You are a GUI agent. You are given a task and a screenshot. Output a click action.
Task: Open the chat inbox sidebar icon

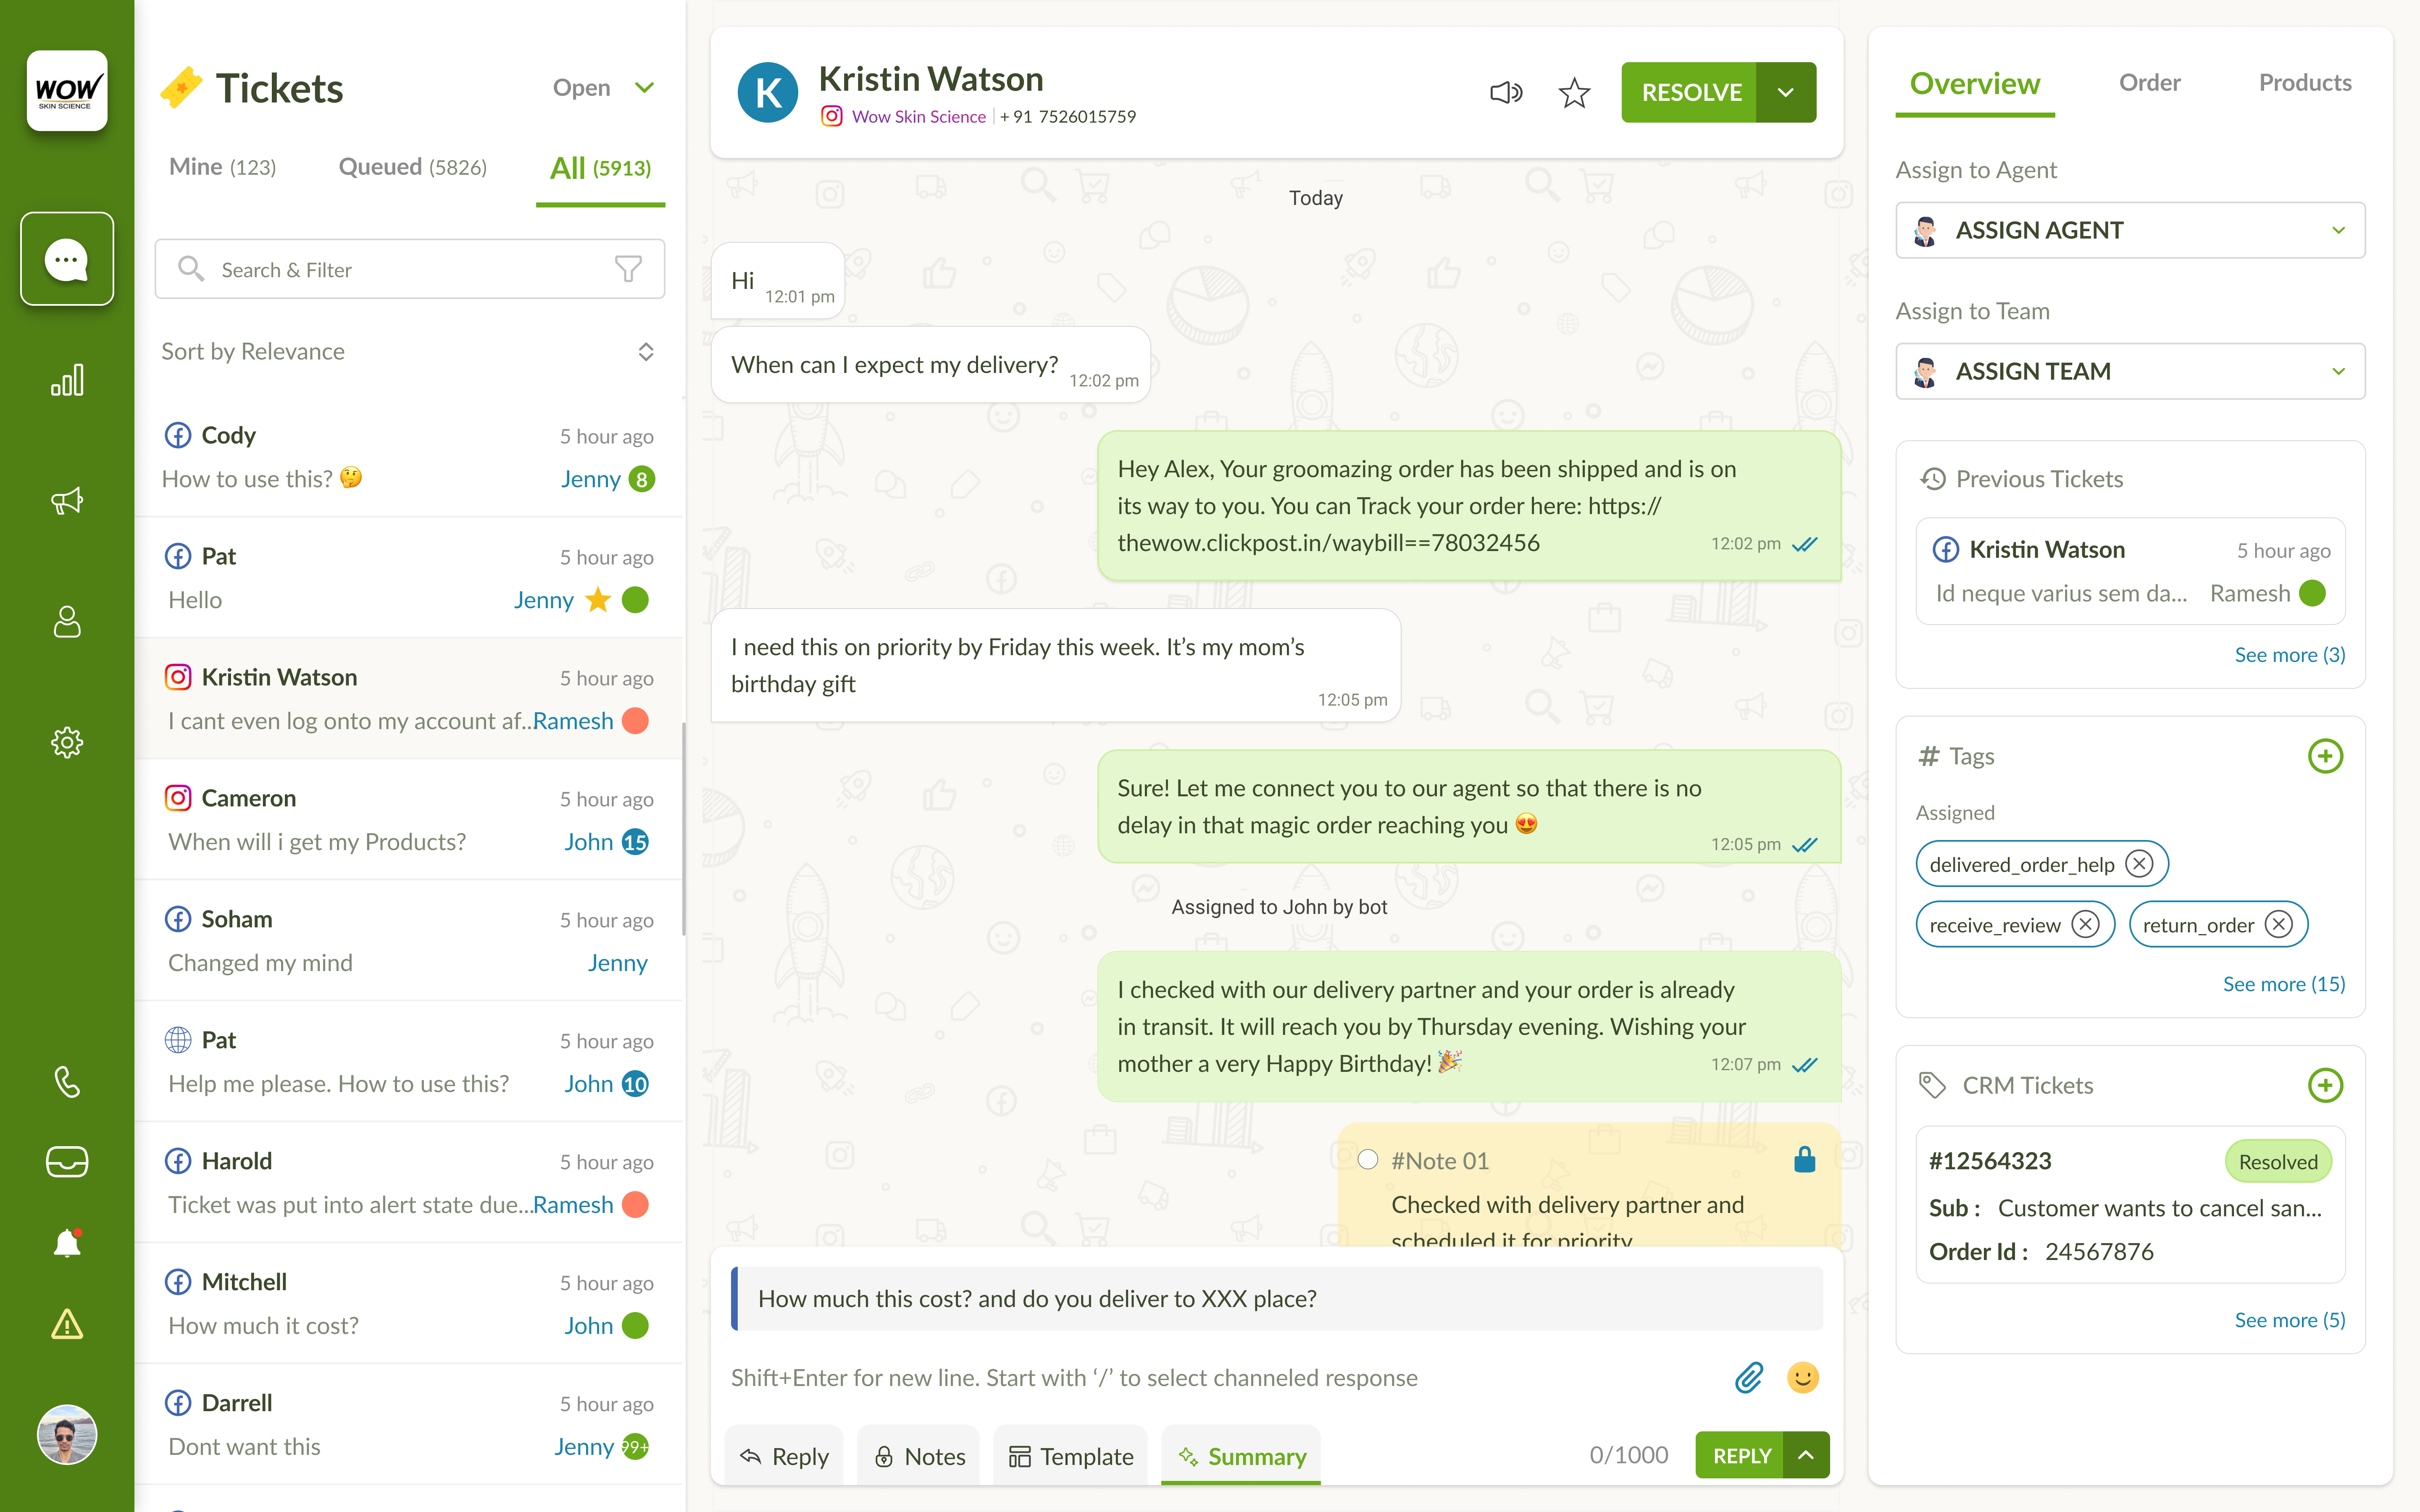tap(67, 259)
